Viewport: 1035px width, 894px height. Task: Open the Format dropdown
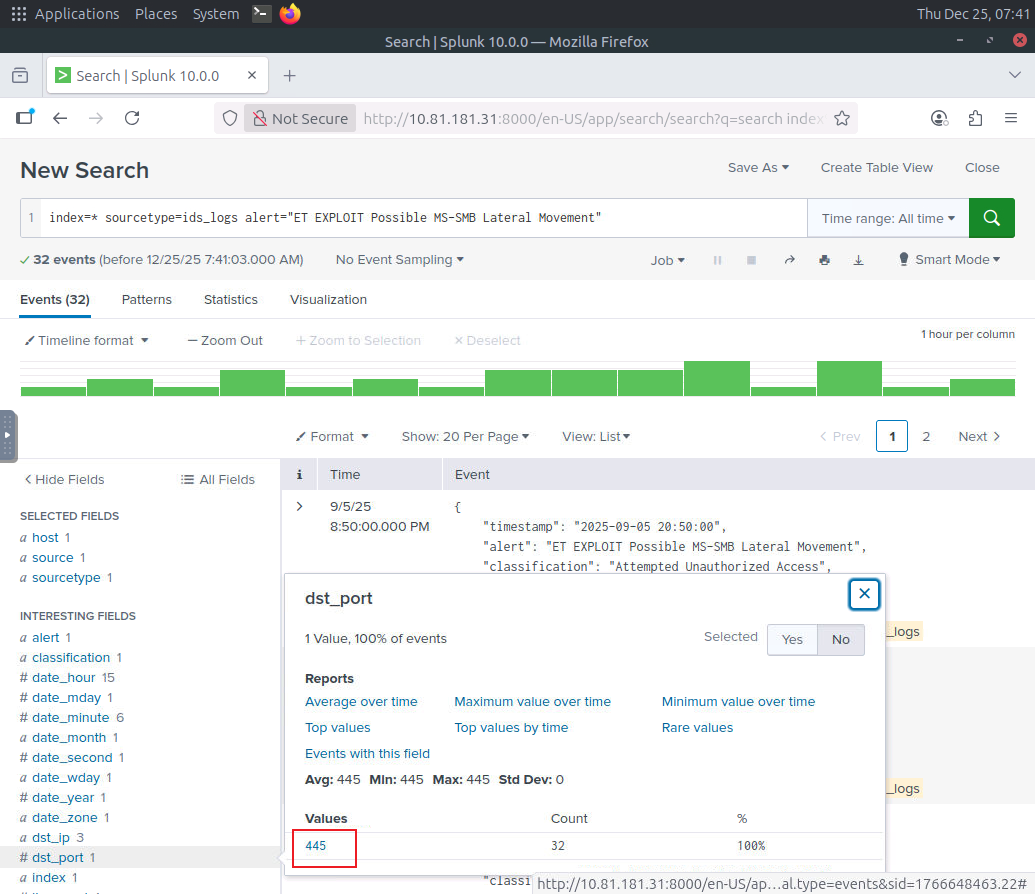332,436
